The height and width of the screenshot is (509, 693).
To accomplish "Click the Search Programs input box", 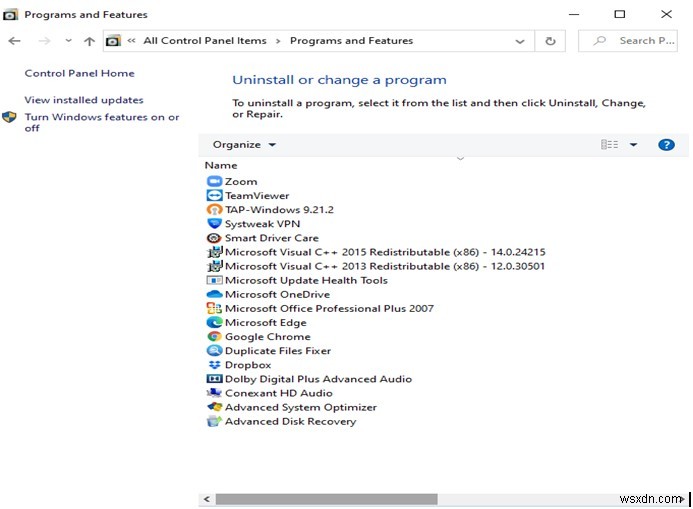I will (628, 41).
